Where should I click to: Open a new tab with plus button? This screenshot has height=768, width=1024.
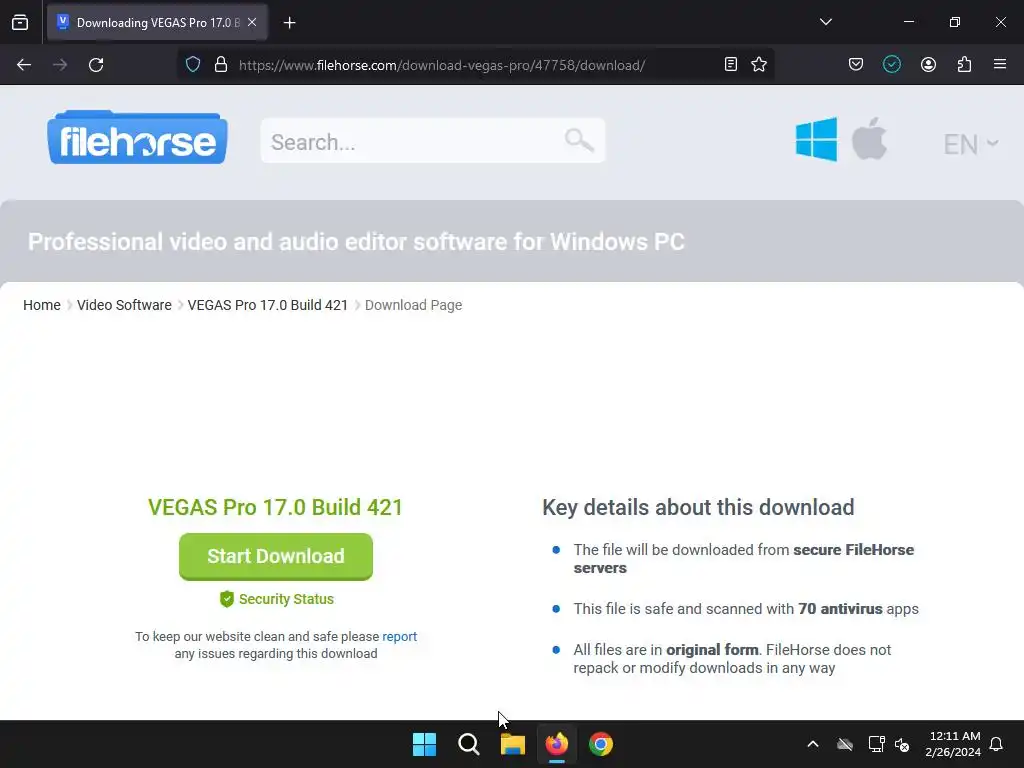pos(289,23)
